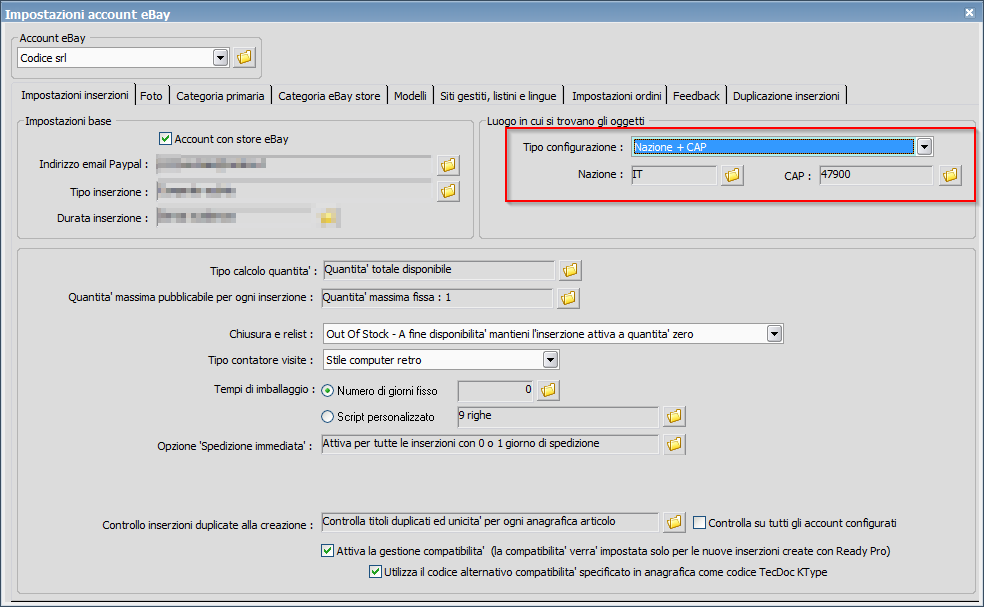
Task: Click folder icon beside Tipo inserzione
Action: coord(448,191)
